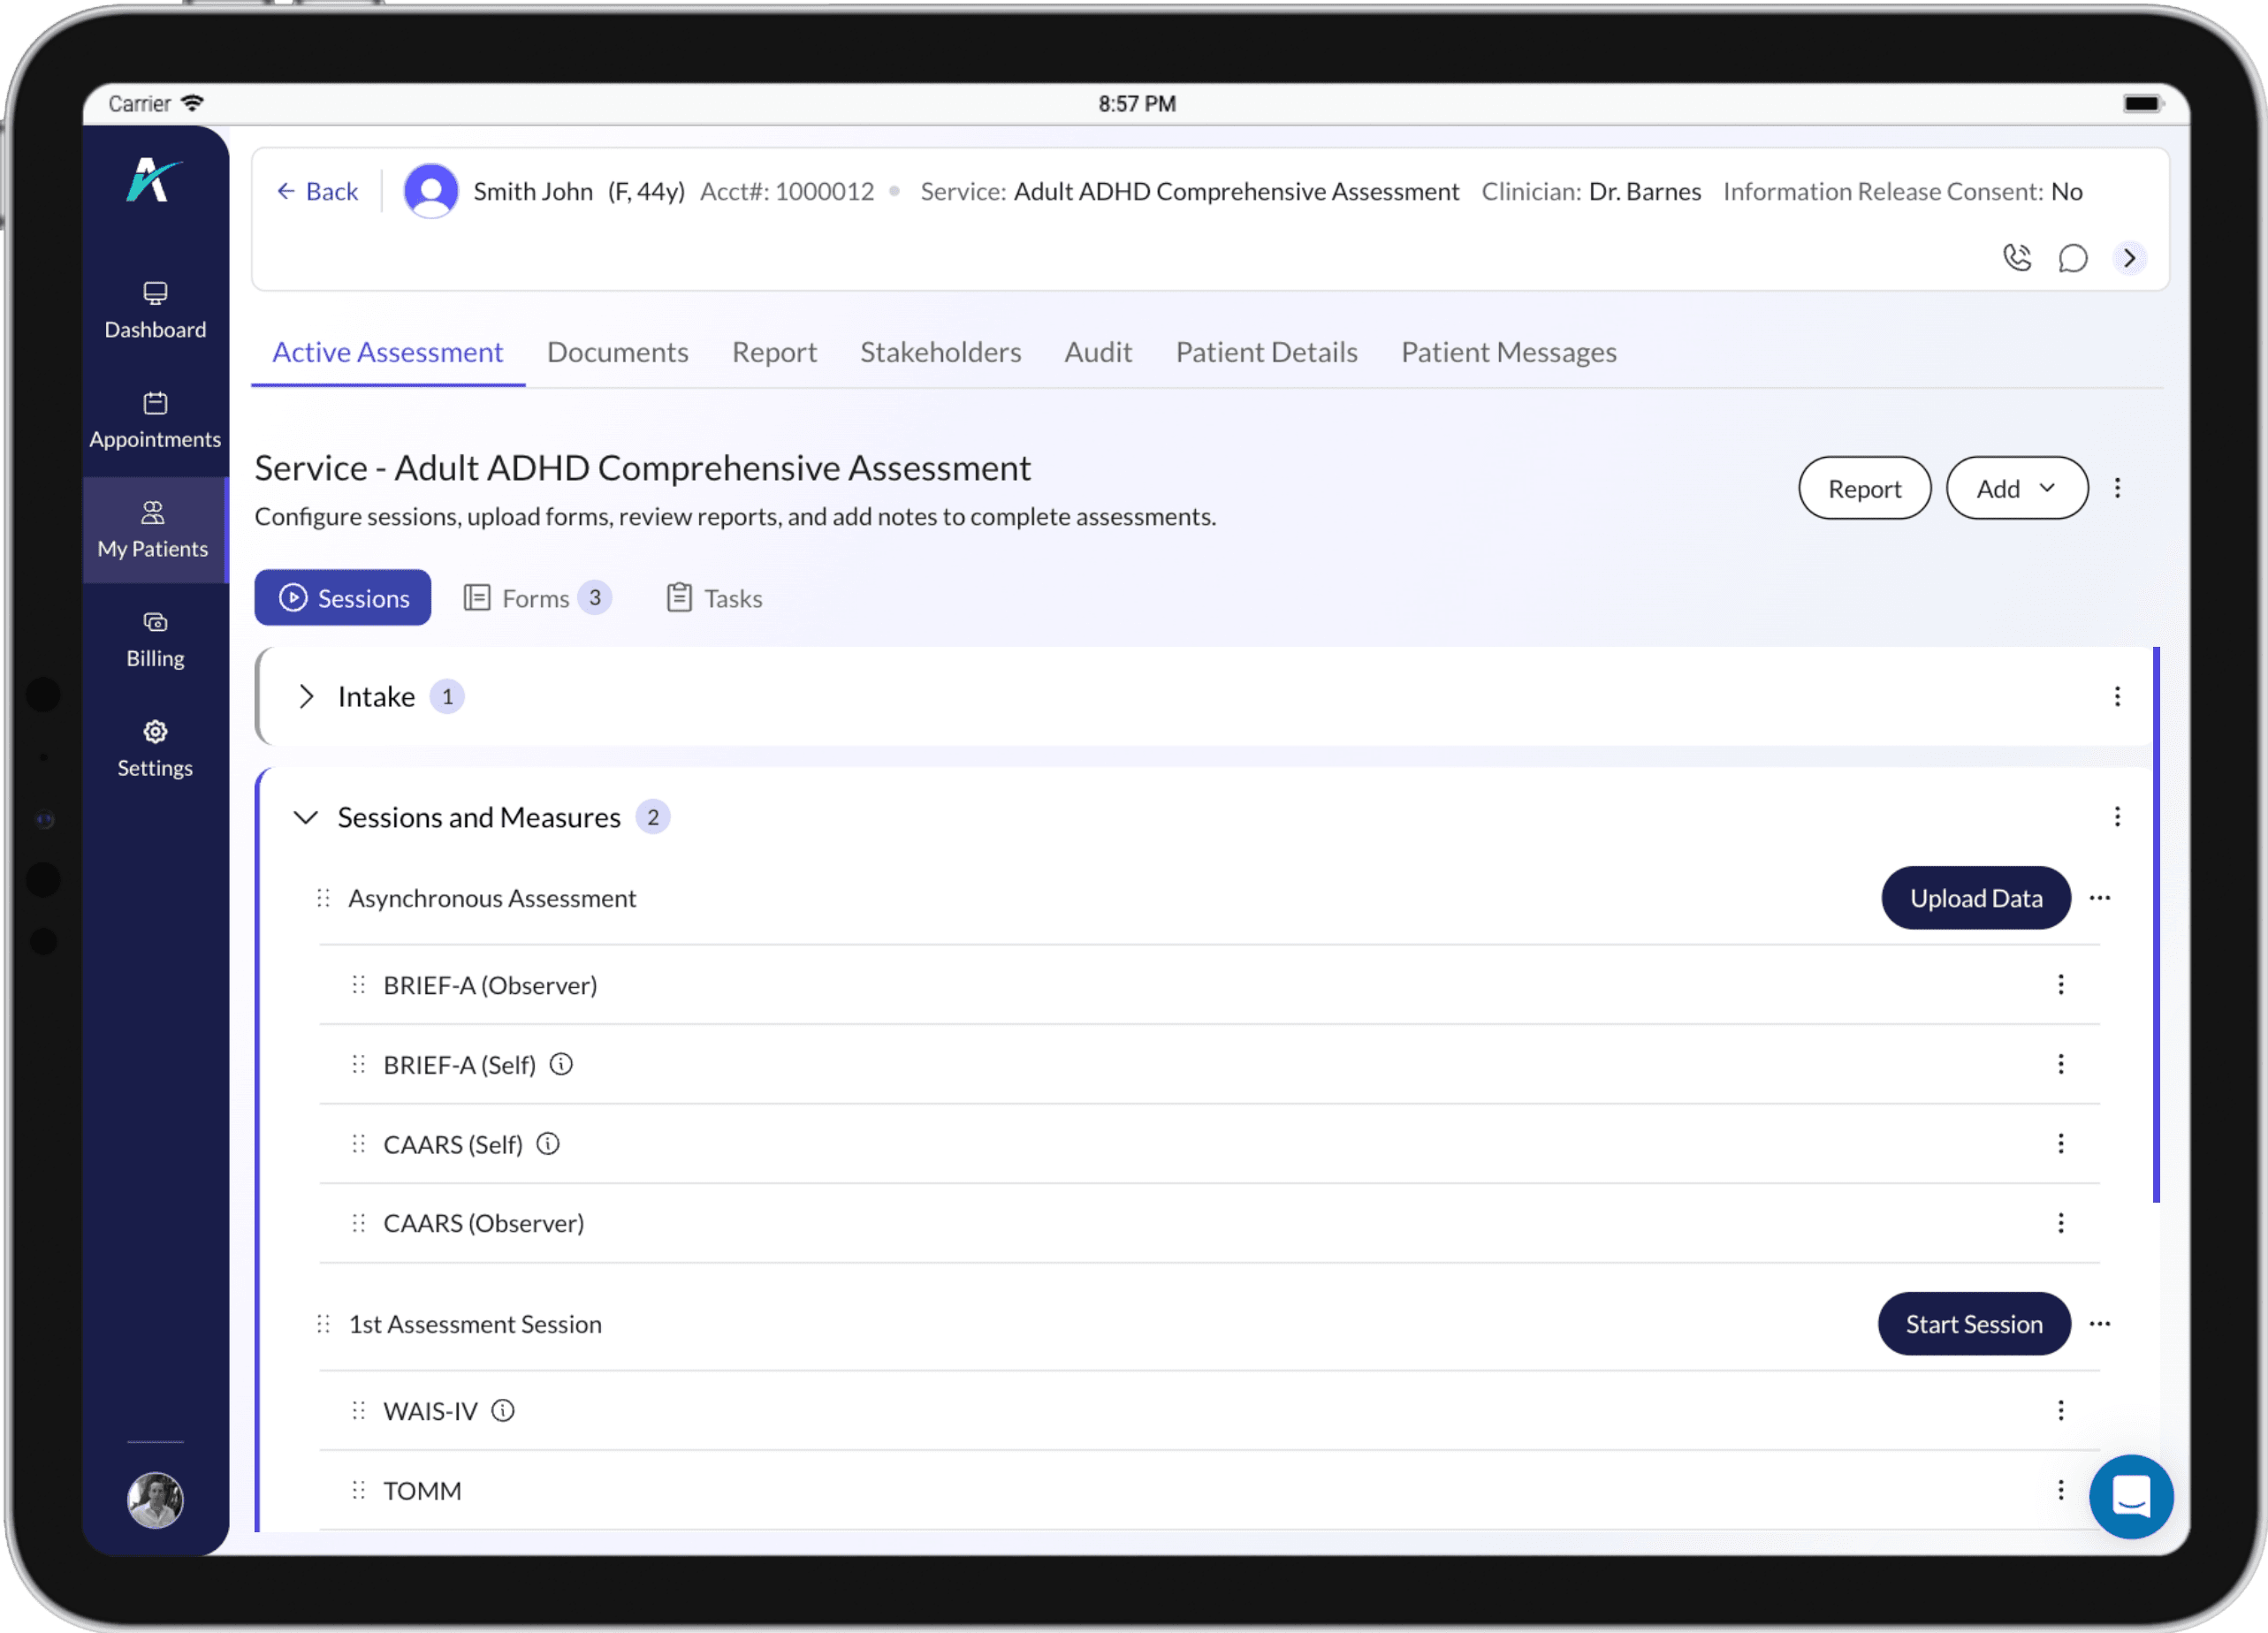Open the chat bubble icon in patient header
The height and width of the screenshot is (1633, 2268).
click(x=2073, y=258)
